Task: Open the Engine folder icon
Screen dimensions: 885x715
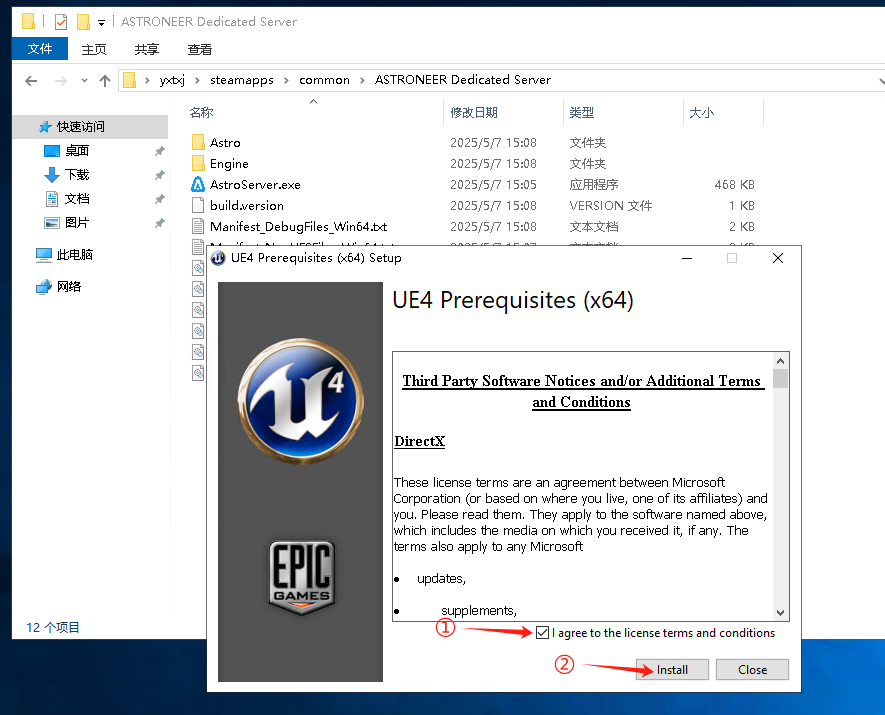Action: (x=198, y=163)
